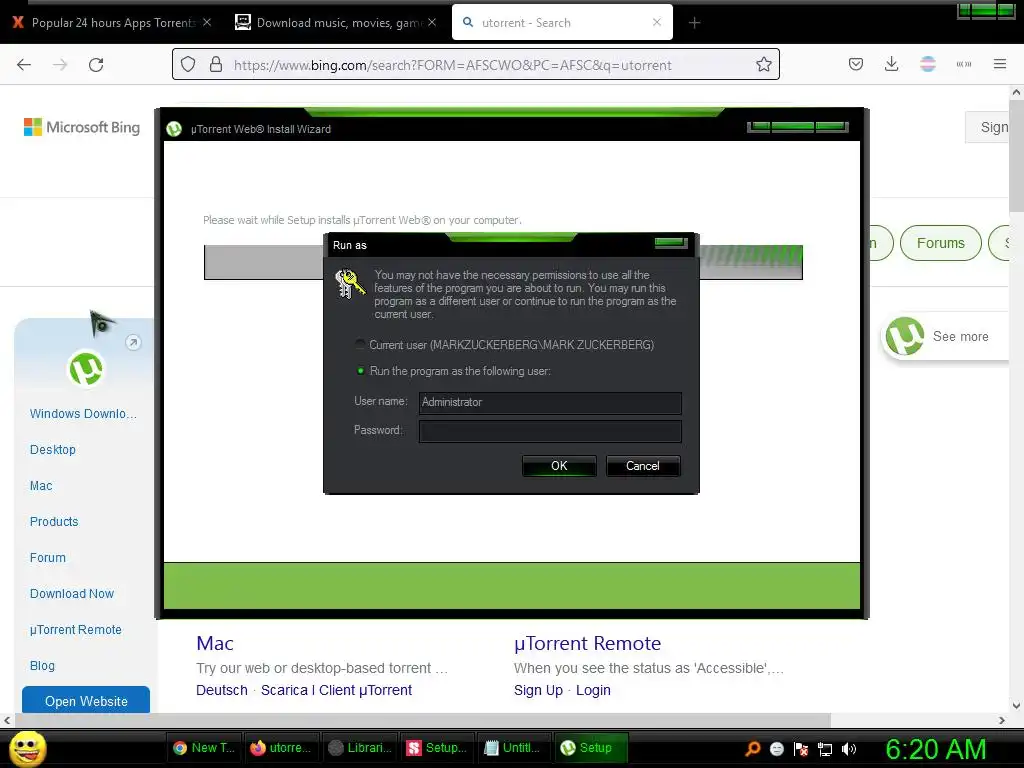This screenshot has width=1024, height=768.
Task: Click the µTorrent logo in wizard title bar
Action: click(174, 129)
